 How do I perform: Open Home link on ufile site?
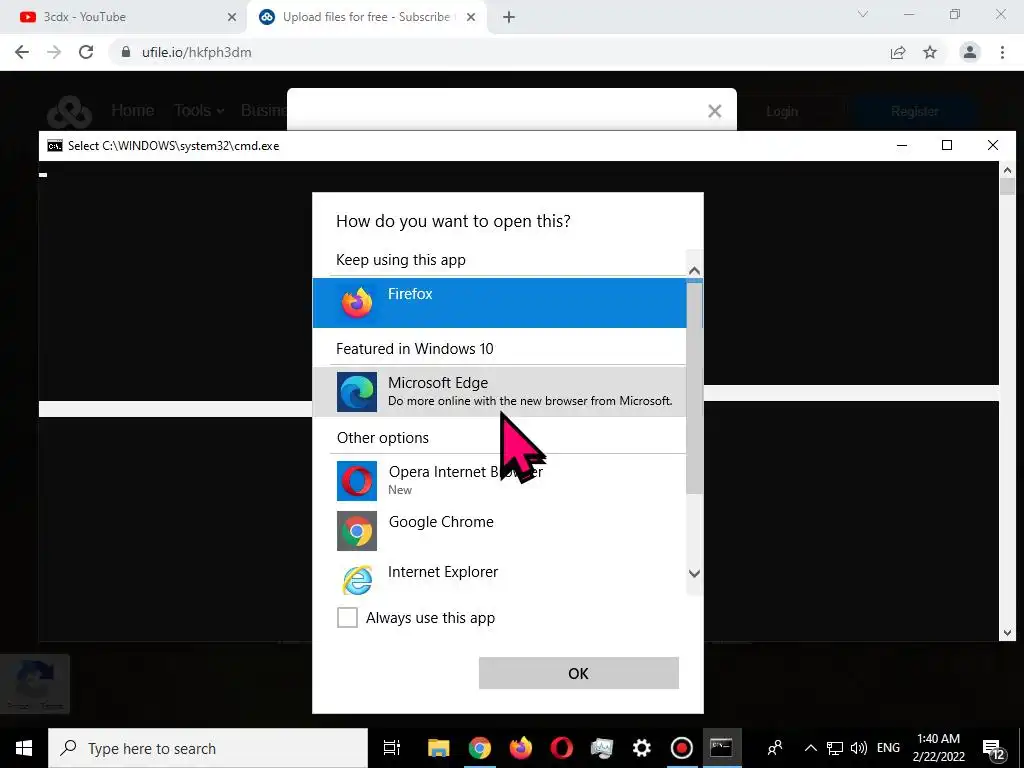click(133, 110)
